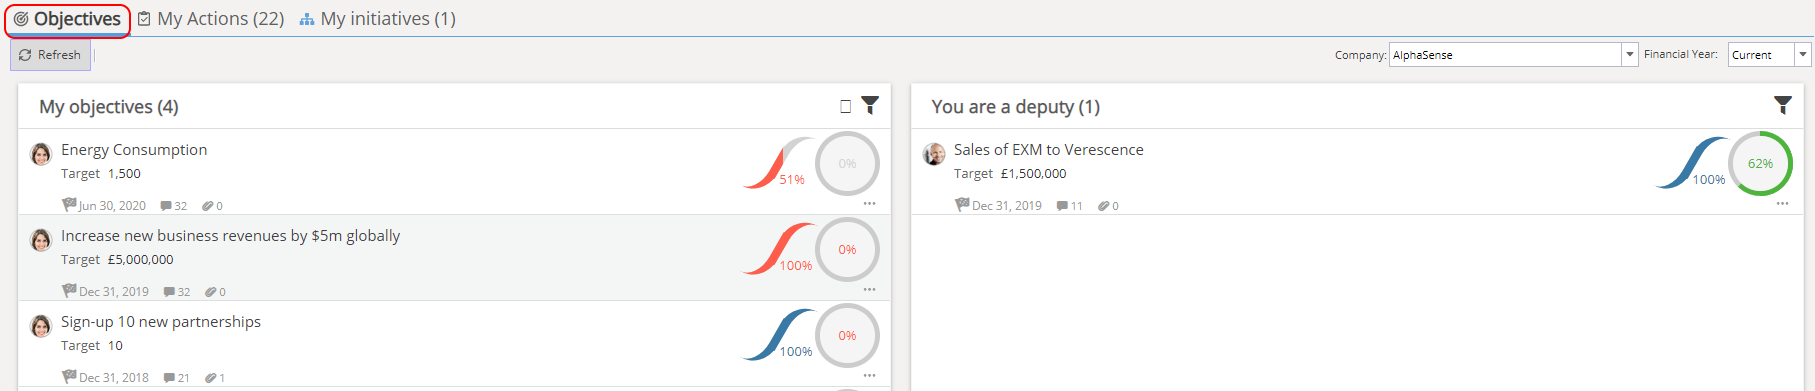The image size is (1815, 391).
Task: Click the Refresh button
Action: tap(50, 55)
